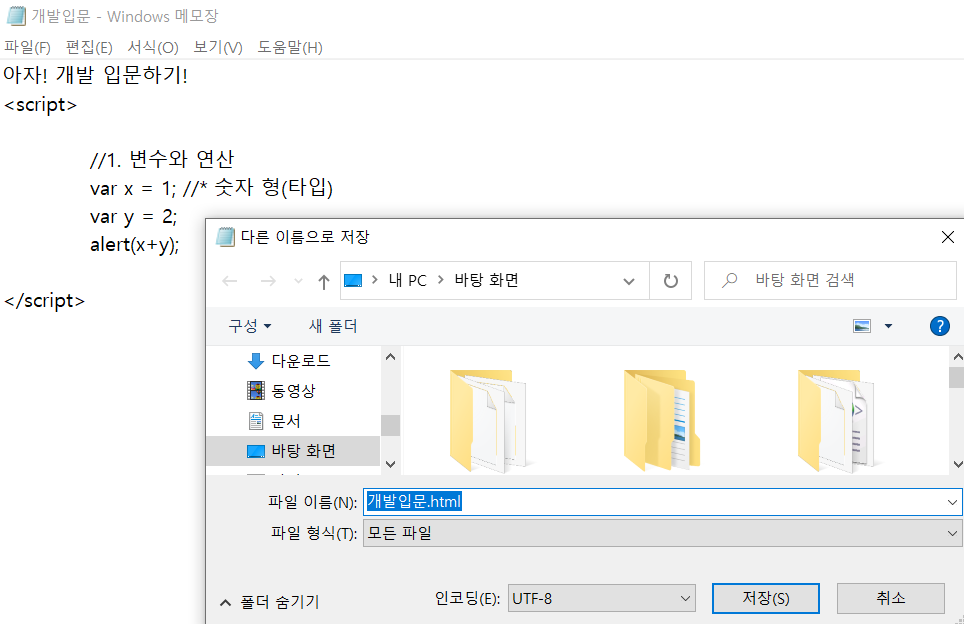Screen dimensions: 964x624
Task: Click the Notepad icon in dialog title bar
Action: tap(226, 237)
